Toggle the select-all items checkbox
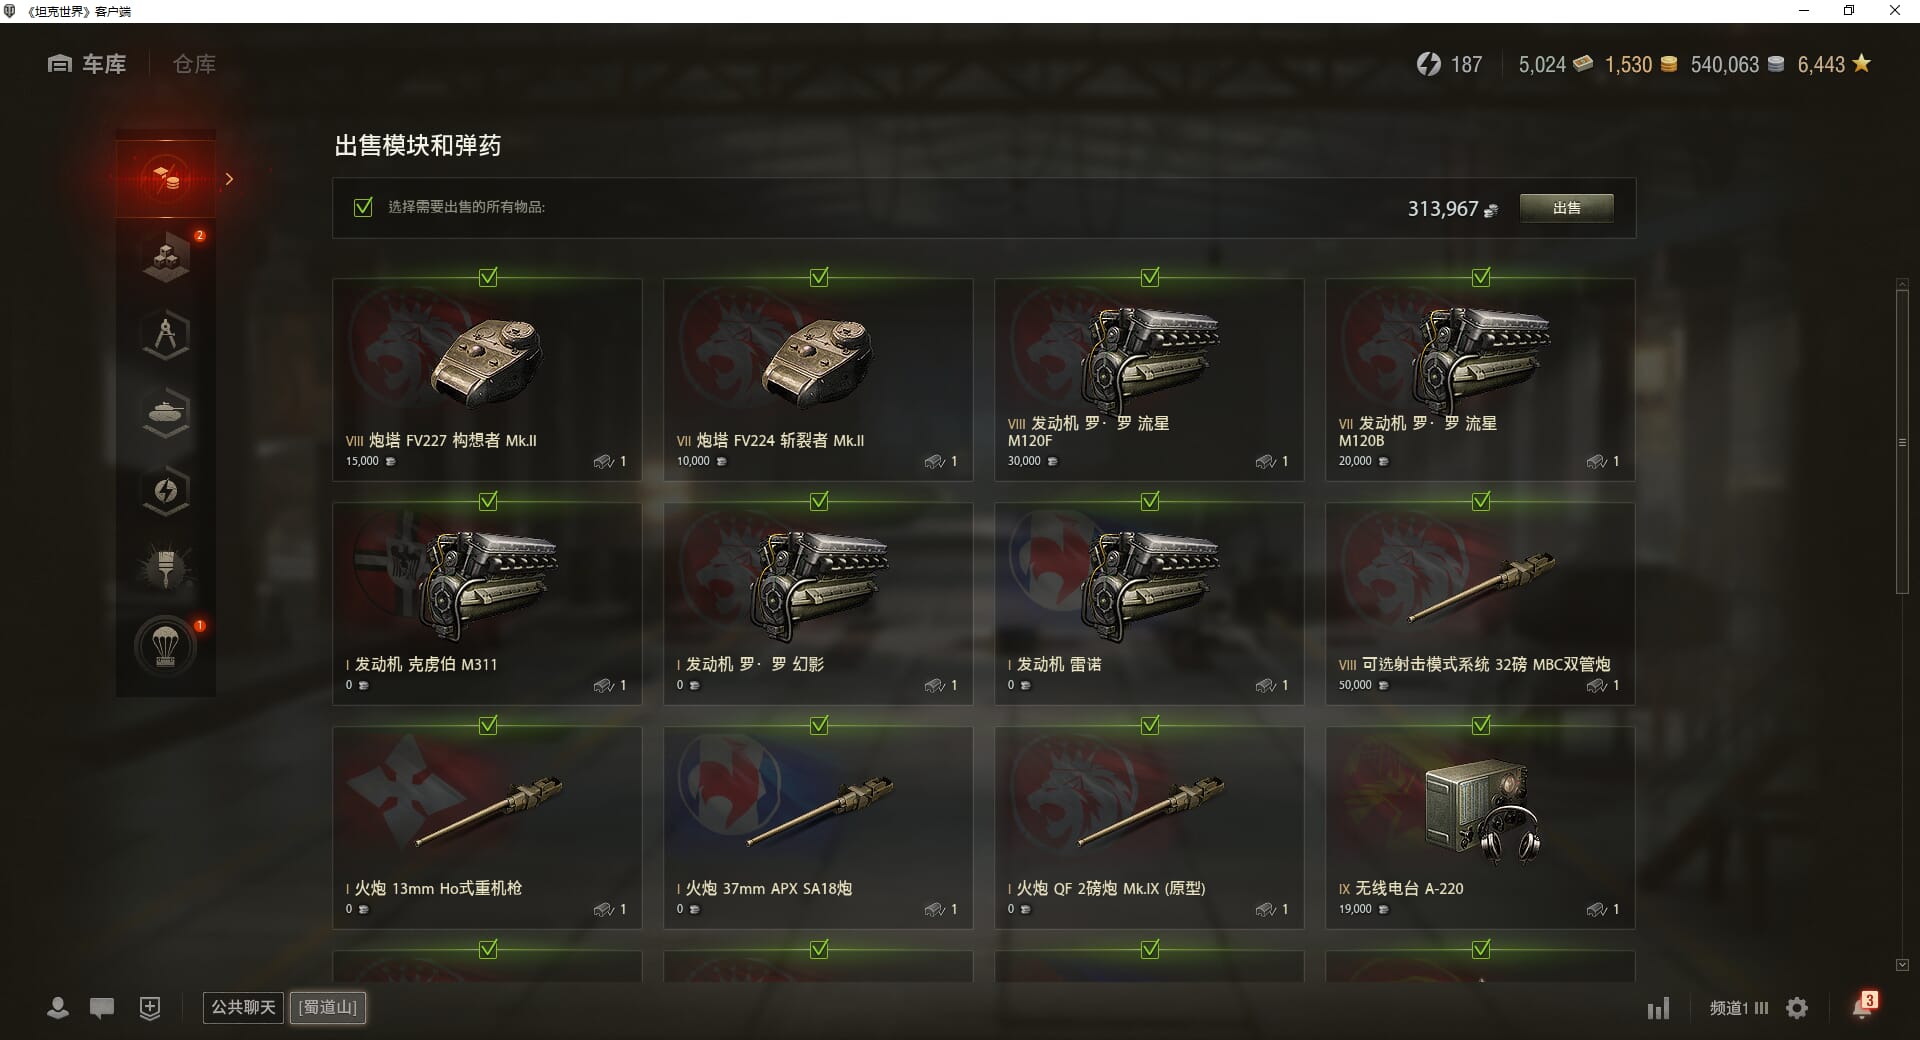1920x1040 pixels. [x=363, y=207]
